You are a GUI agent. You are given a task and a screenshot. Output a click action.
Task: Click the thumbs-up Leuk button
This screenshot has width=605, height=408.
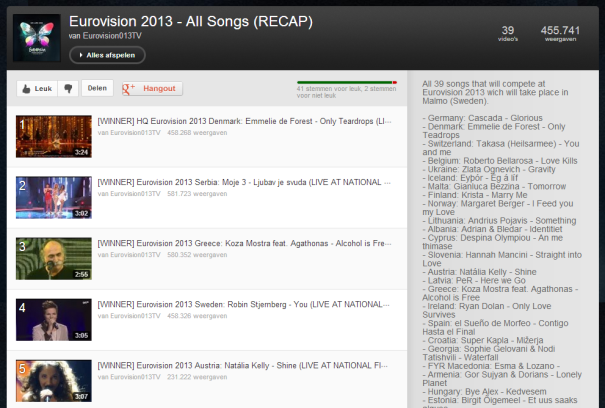click(37, 88)
